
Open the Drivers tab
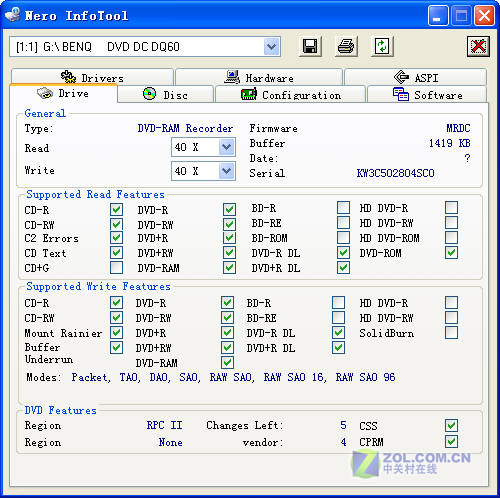coord(92,77)
